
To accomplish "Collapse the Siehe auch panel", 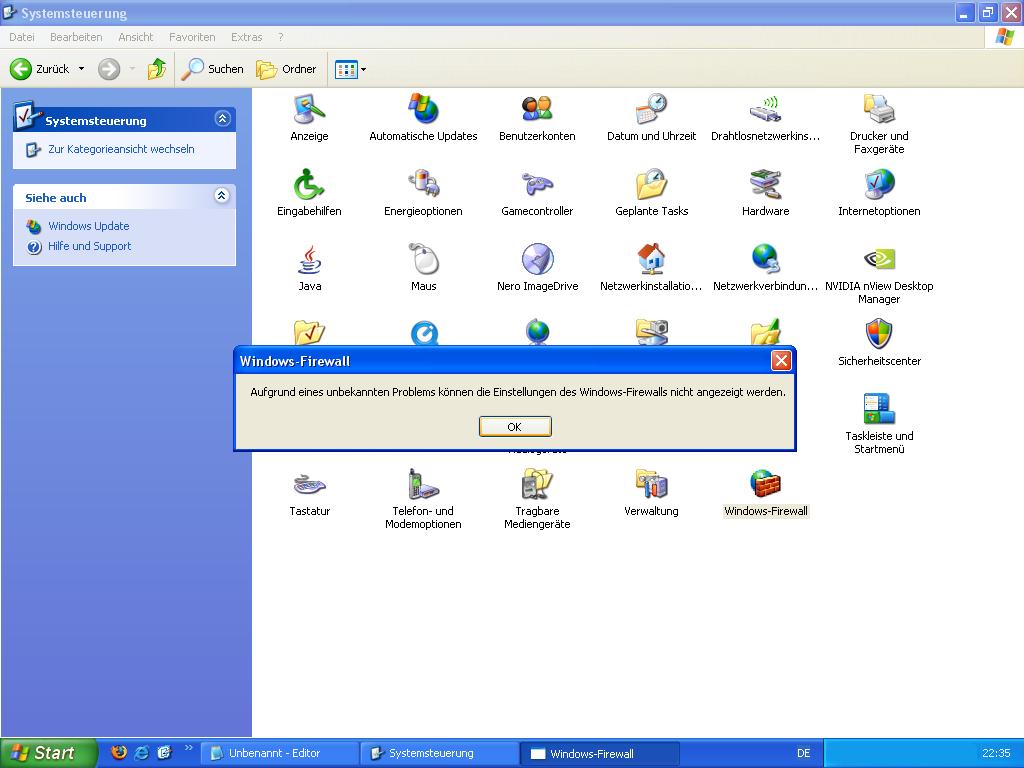I will click(x=222, y=195).
